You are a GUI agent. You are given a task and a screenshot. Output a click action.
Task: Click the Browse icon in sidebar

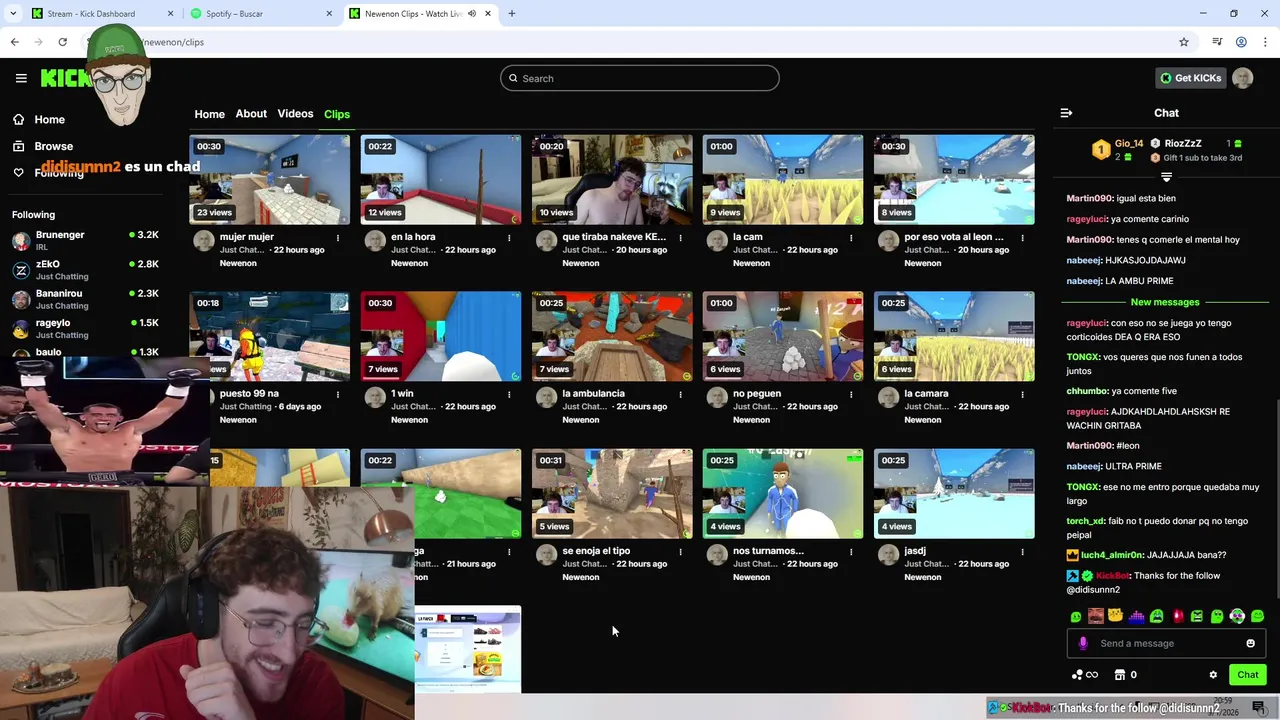coord(18,146)
